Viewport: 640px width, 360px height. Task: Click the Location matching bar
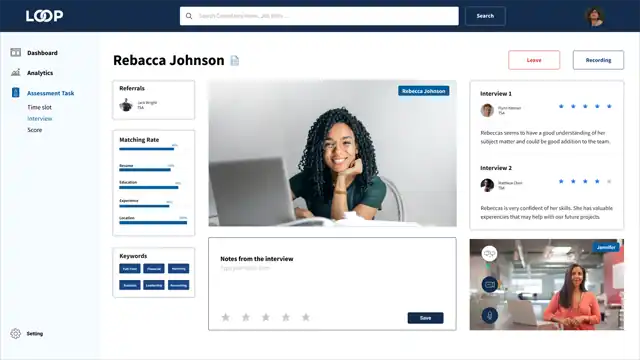(153, 222)
